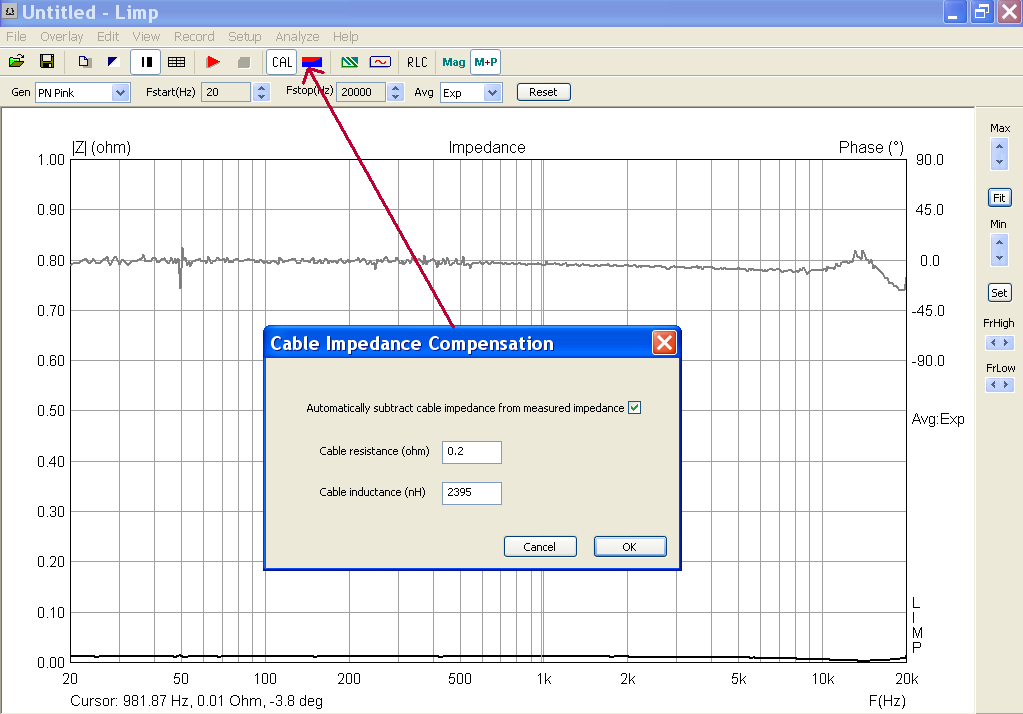Click the Reset button
Viewport: 1023px width, 714px height.
[543, 92]
